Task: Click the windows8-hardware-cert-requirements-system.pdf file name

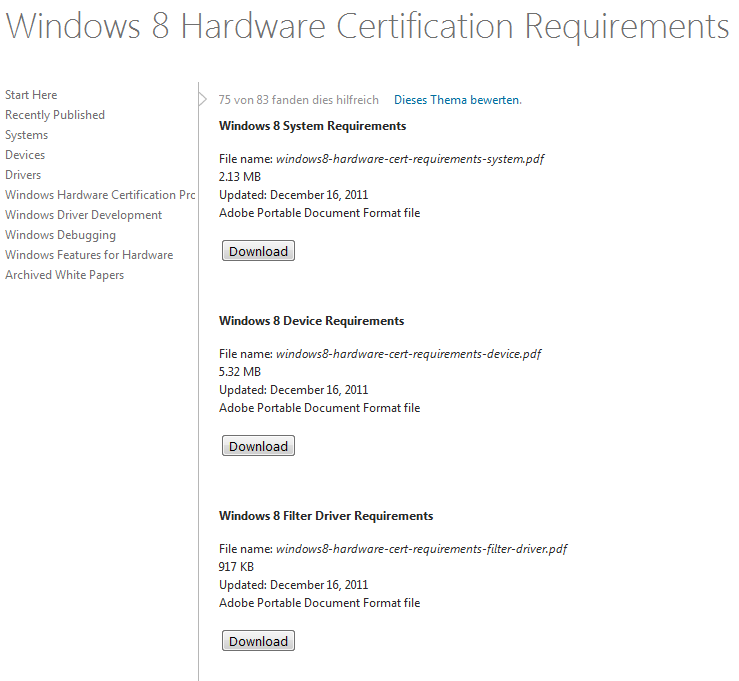Action: tap(410, 159)
